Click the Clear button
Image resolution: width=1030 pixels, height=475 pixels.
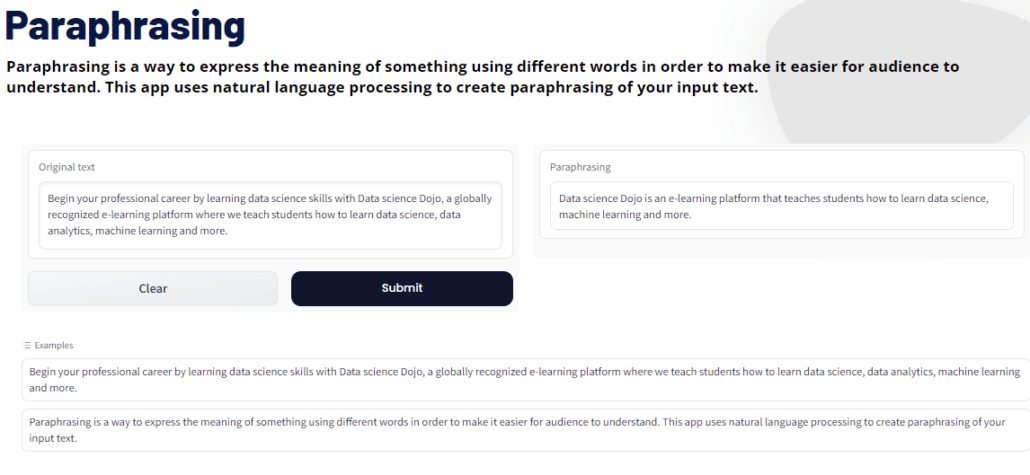click(153, 288)
